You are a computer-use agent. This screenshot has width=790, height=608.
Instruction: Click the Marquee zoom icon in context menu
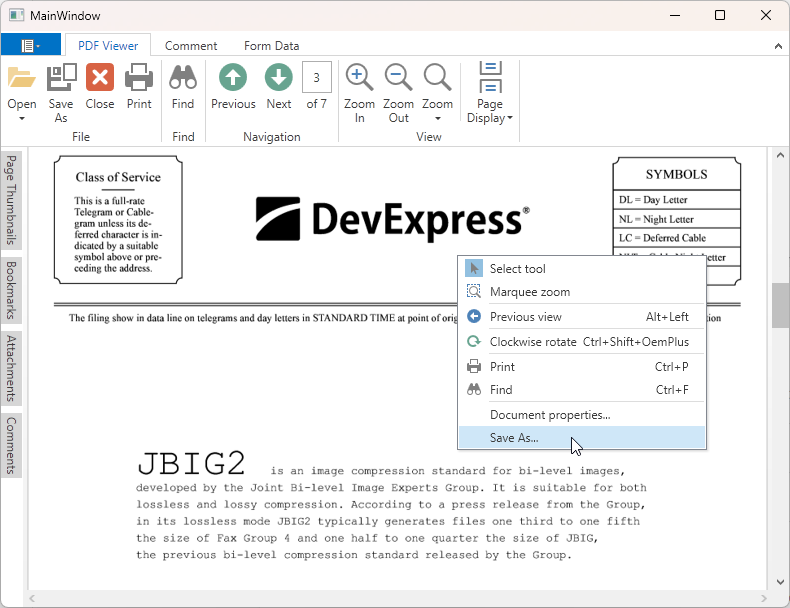(x=474, y=292)
